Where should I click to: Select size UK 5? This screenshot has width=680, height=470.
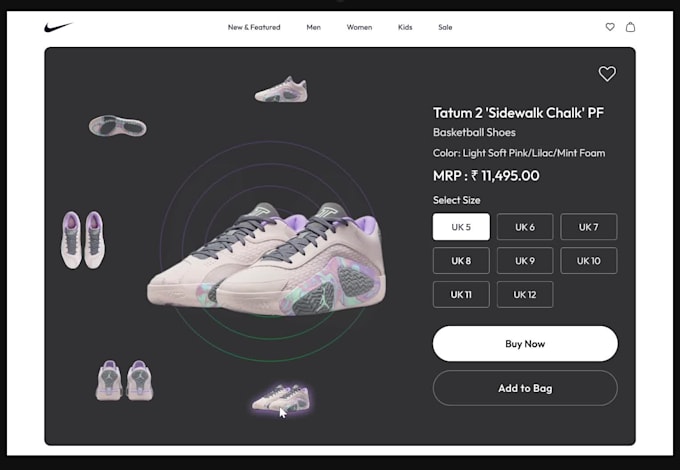[x=461, y=227]
